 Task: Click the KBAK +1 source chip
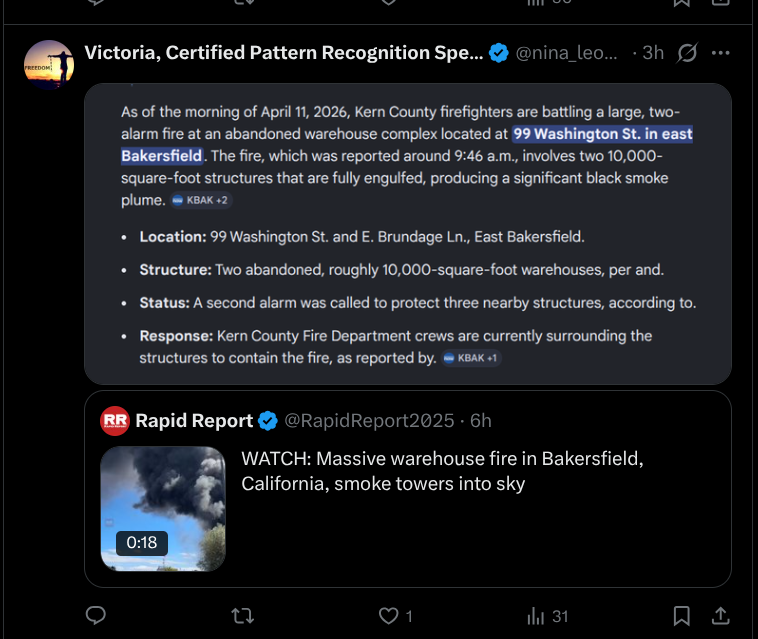point(471,358)
